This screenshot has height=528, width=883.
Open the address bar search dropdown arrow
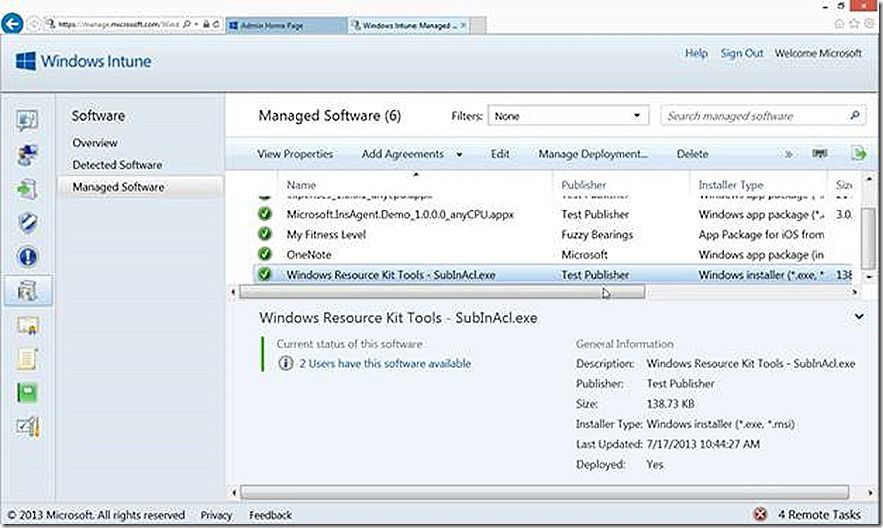[196, 25]
